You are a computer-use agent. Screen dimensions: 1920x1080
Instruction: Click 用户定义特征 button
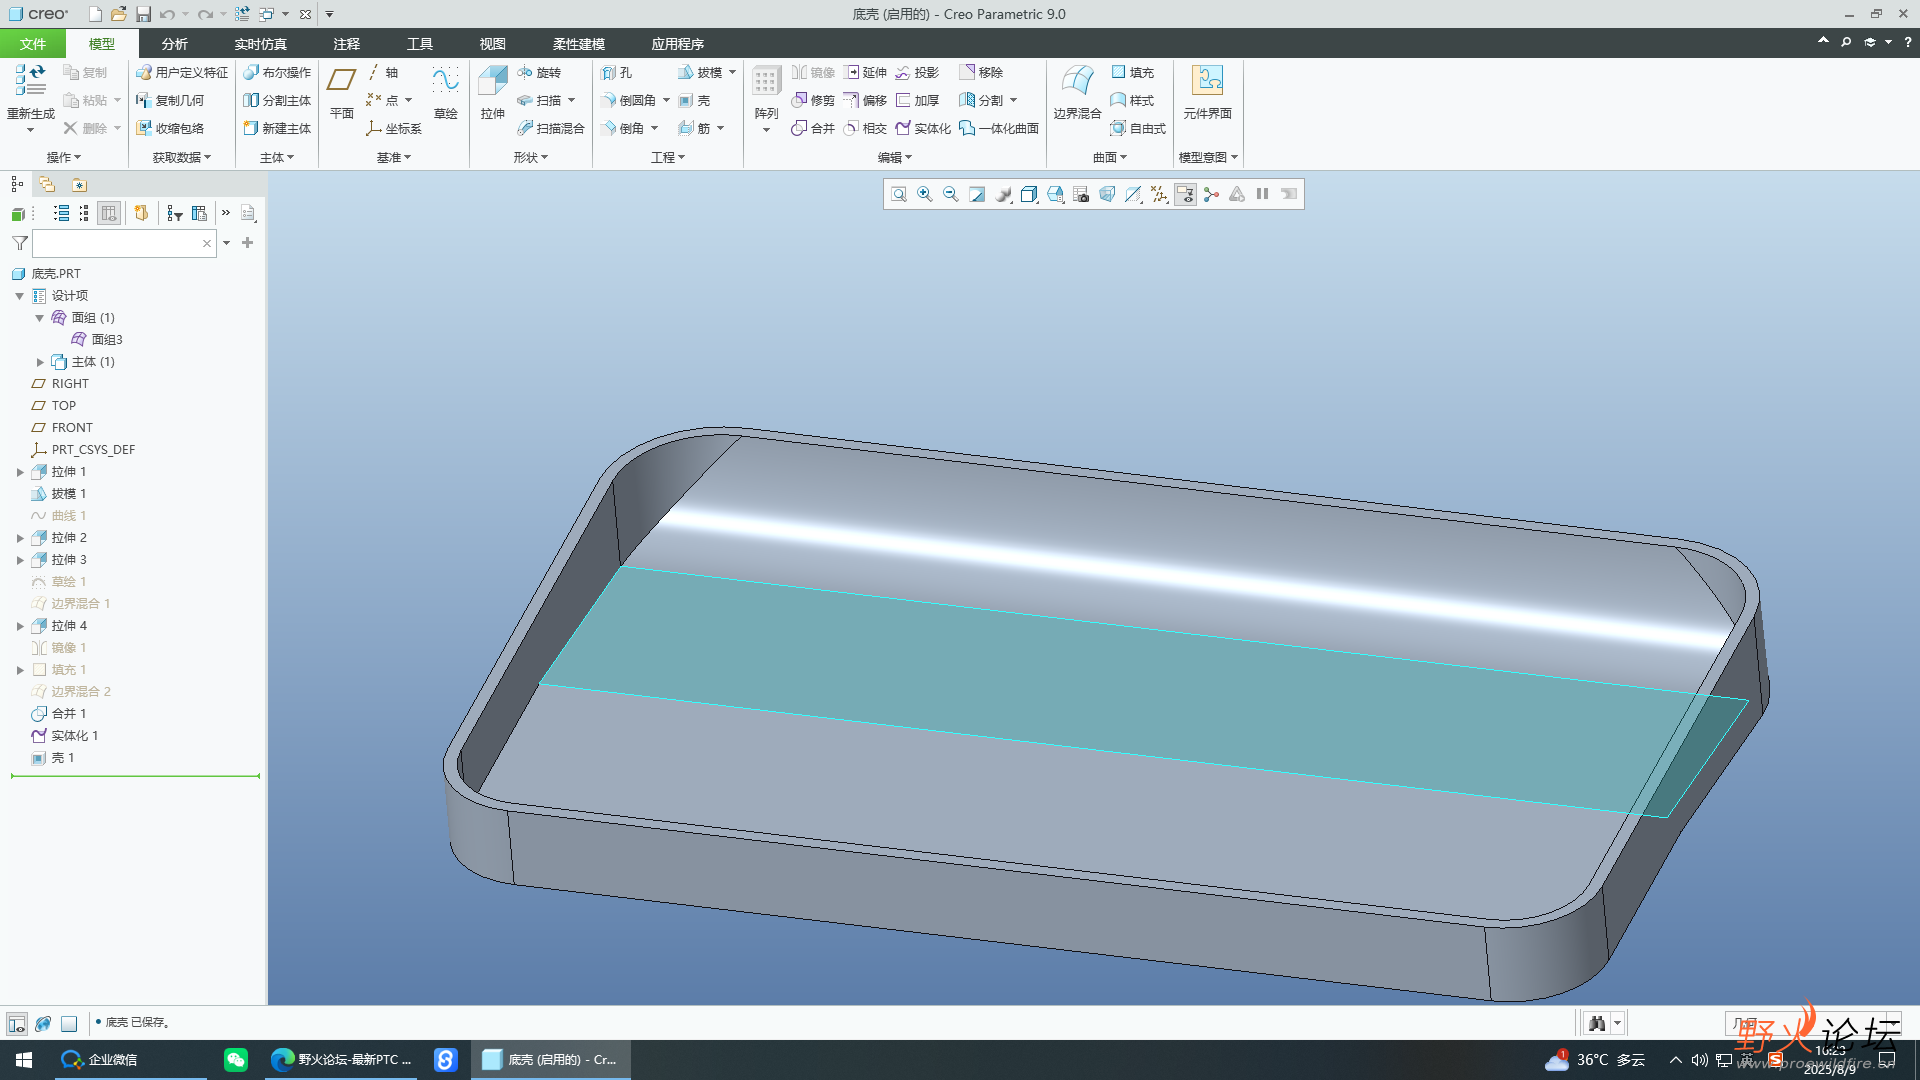tap(182, 72)
